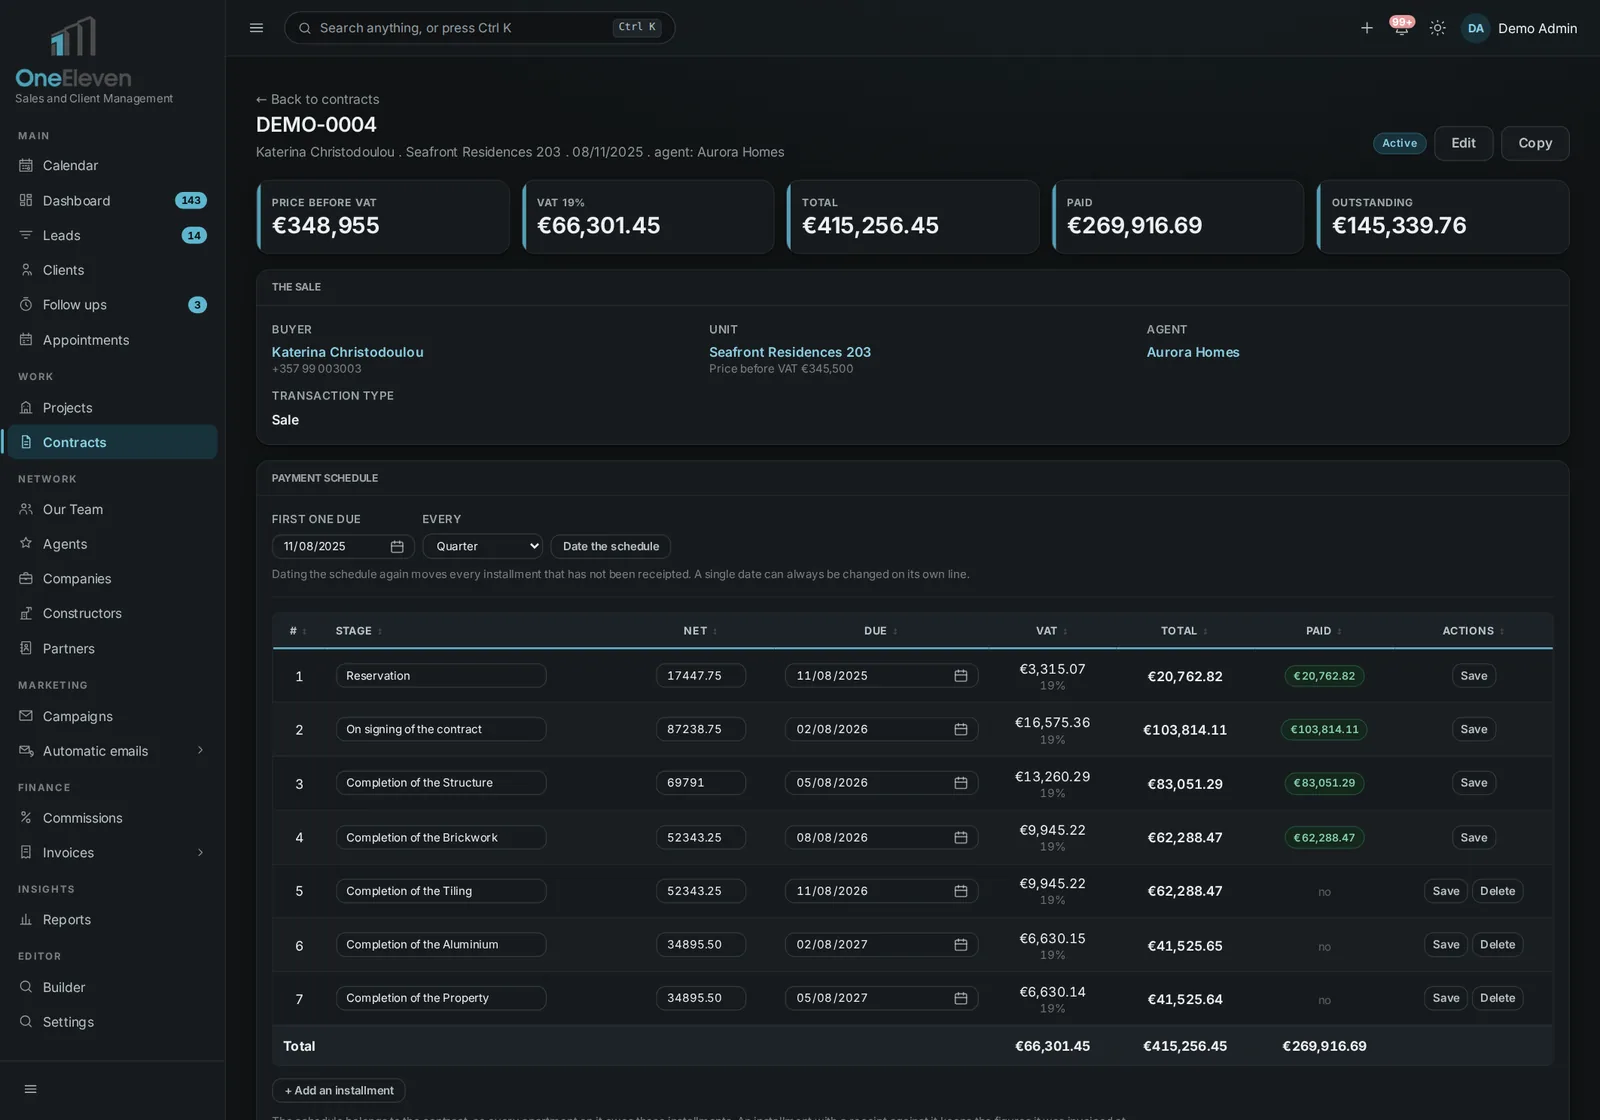1600x1120 pixels.
Task: Expand the Automatic emails submenu
Action: pyautogui.click(x=200, y=751)
